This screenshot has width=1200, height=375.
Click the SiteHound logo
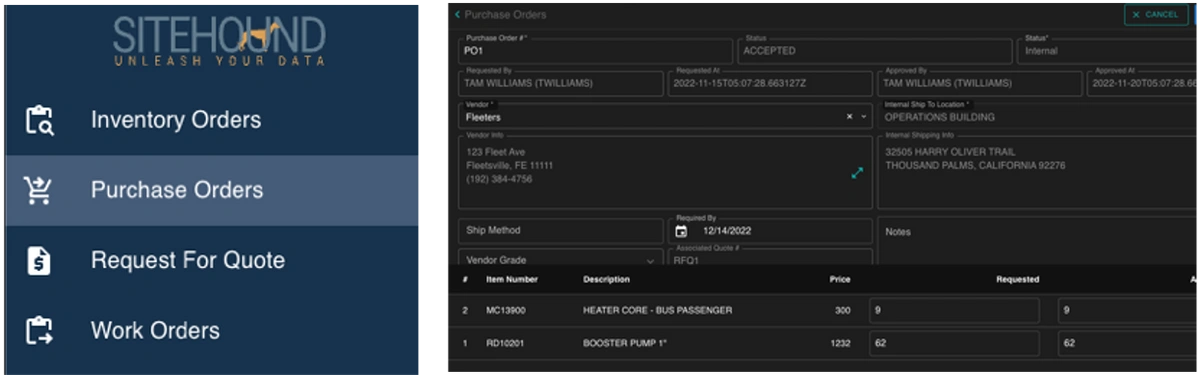point(219,41)
